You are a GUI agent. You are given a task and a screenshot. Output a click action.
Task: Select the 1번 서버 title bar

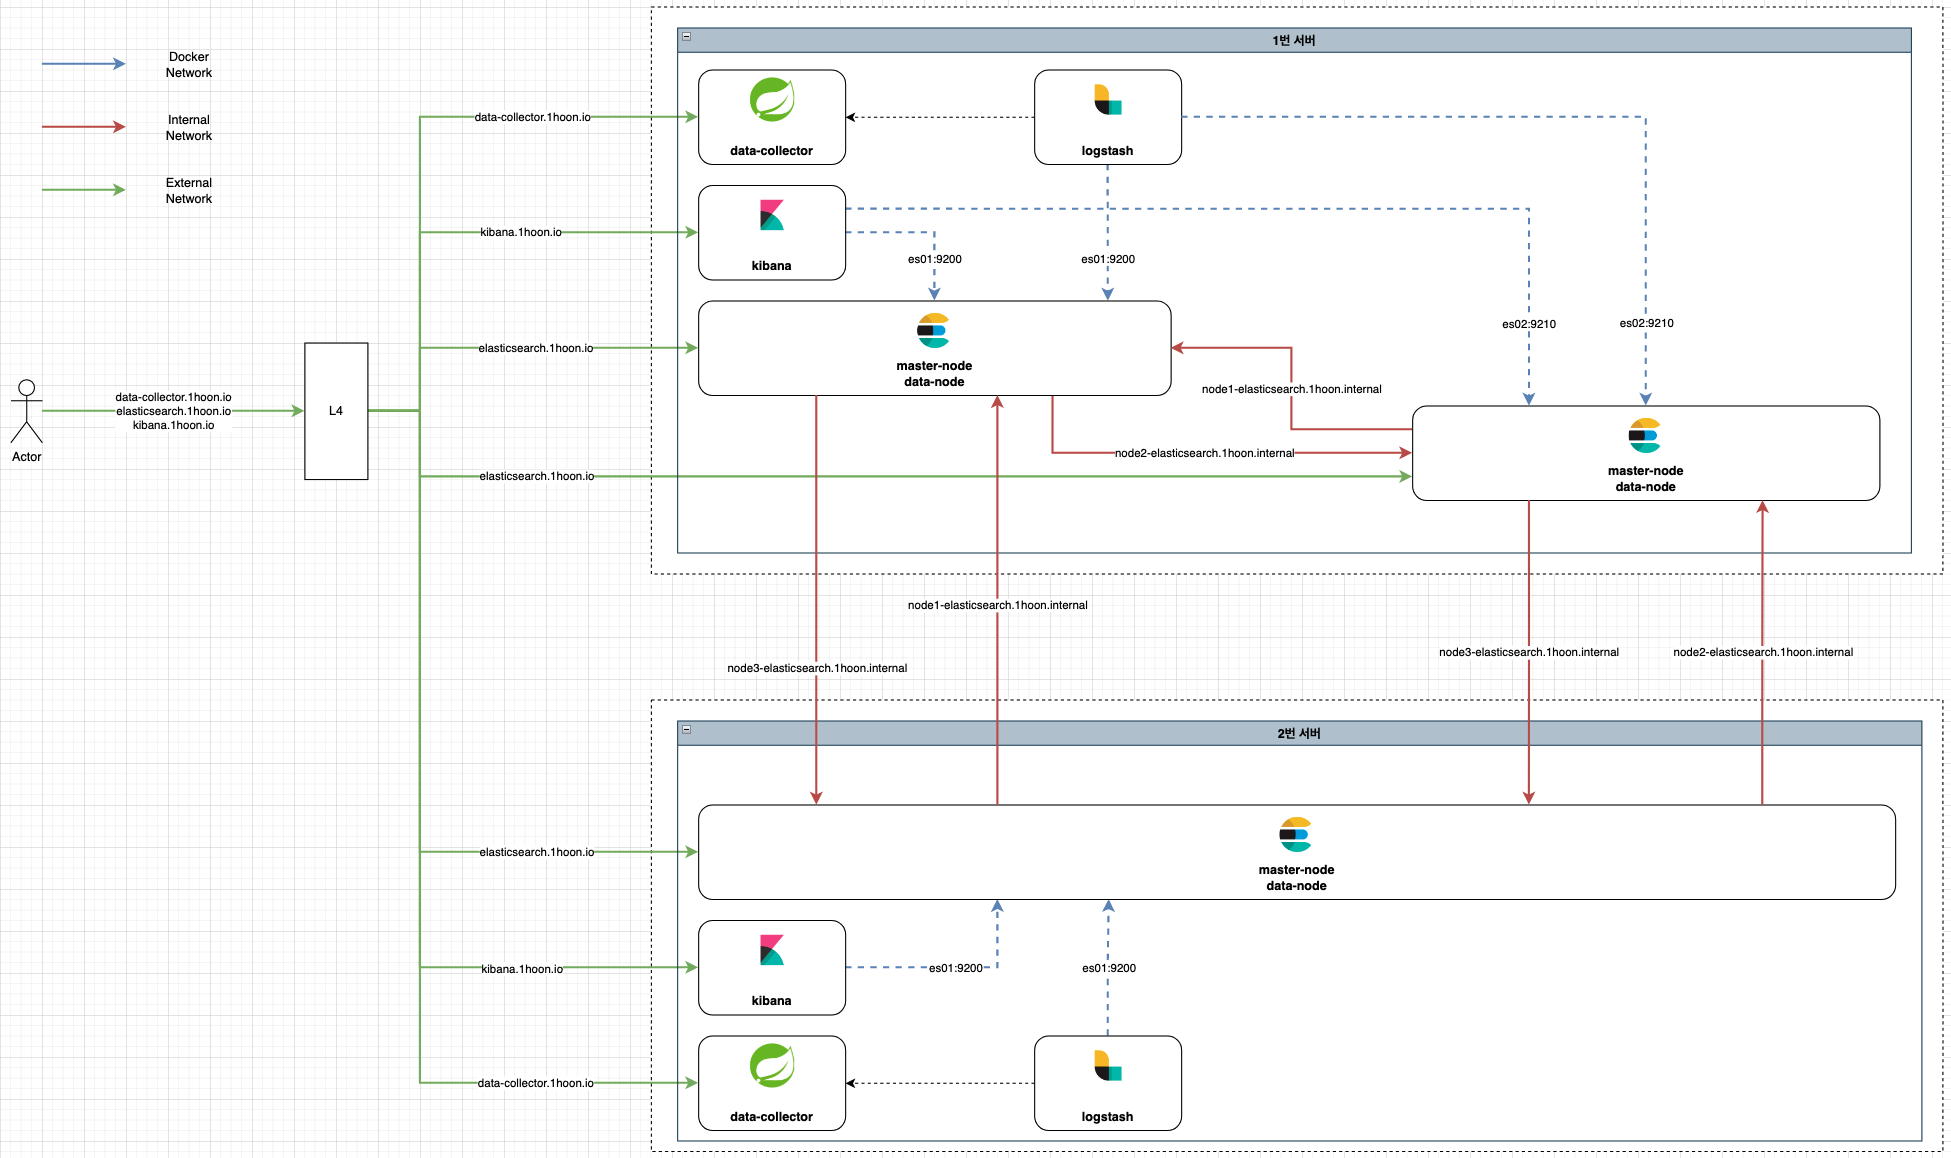click(1293, 40)
